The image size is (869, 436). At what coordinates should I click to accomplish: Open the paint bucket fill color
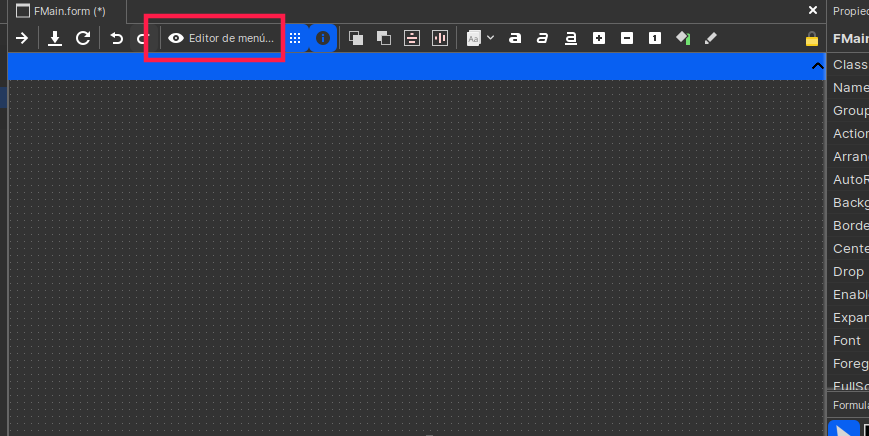[683, 38]
